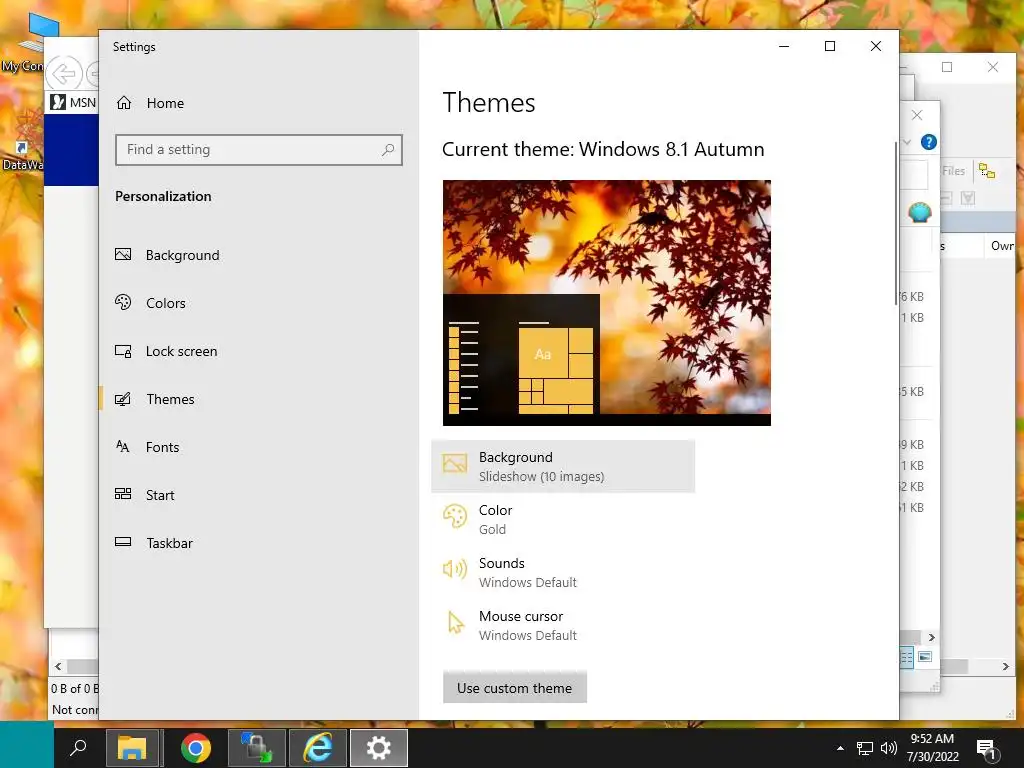Click the taskbar search magnifier

click(x=78, y=748)
